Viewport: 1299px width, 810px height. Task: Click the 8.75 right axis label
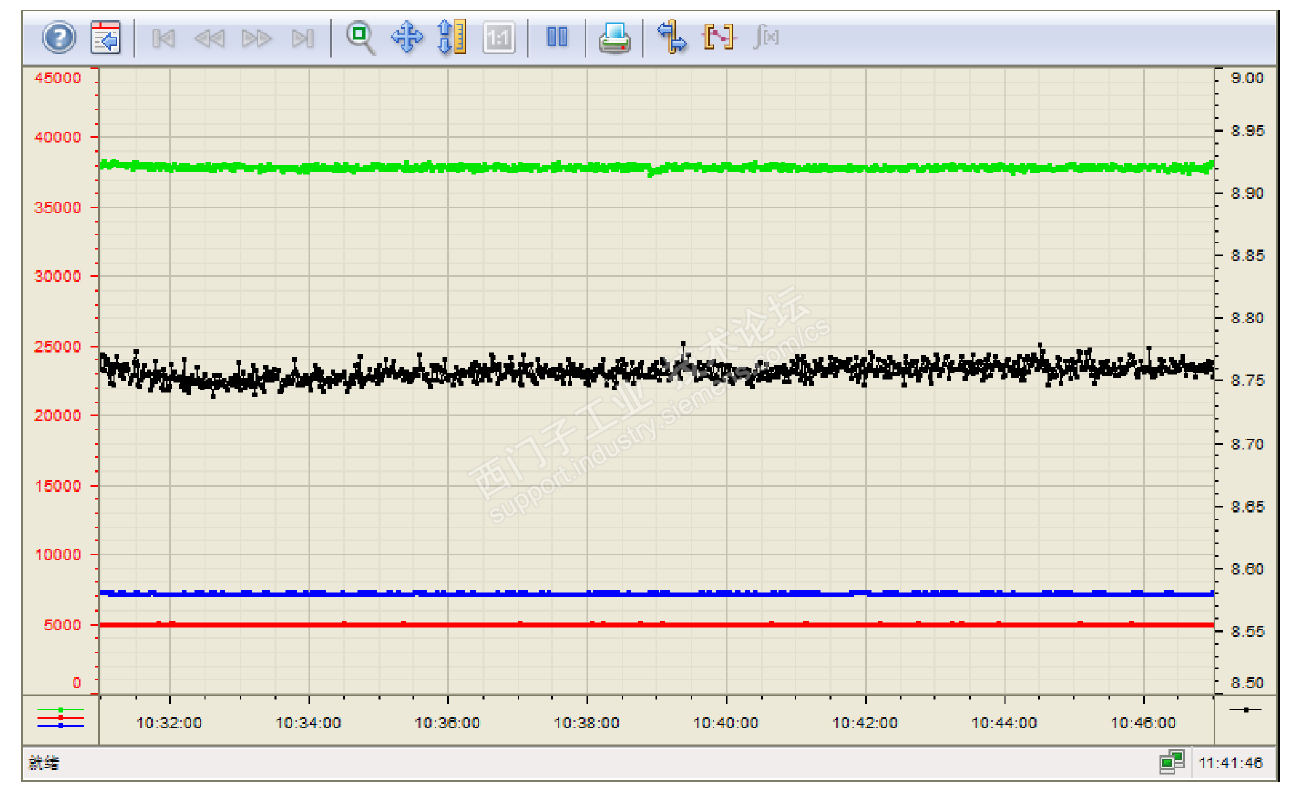tap(1247, 381)
